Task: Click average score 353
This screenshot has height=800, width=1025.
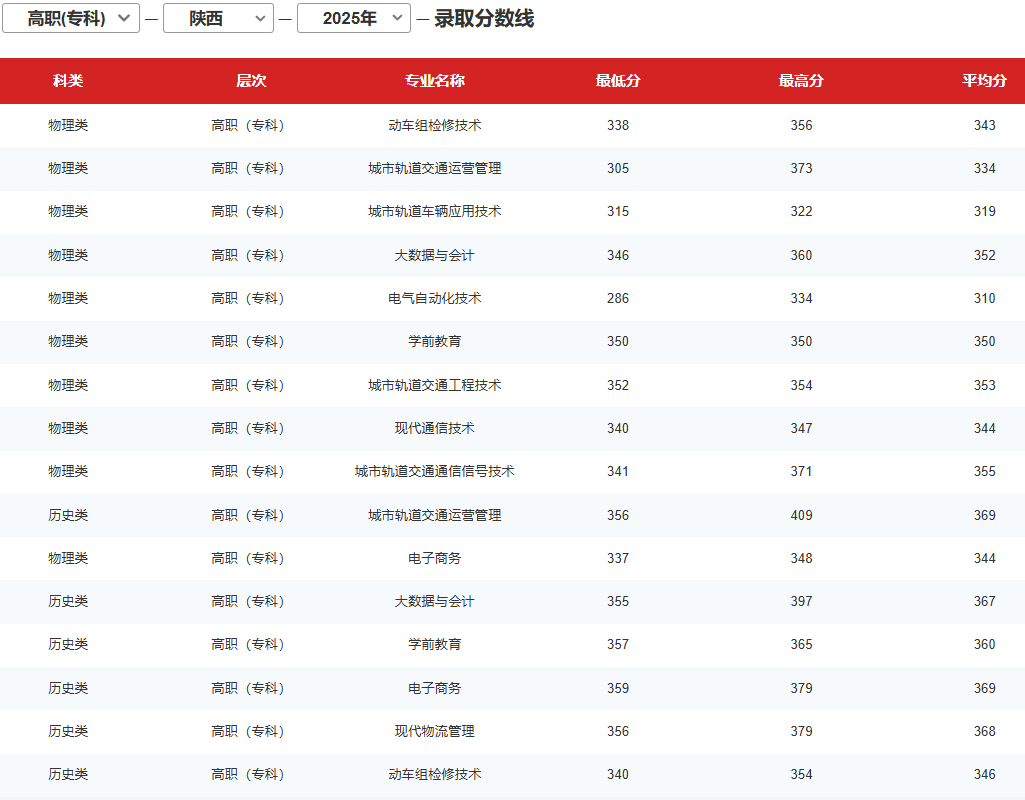Action: tap(984, 386)
